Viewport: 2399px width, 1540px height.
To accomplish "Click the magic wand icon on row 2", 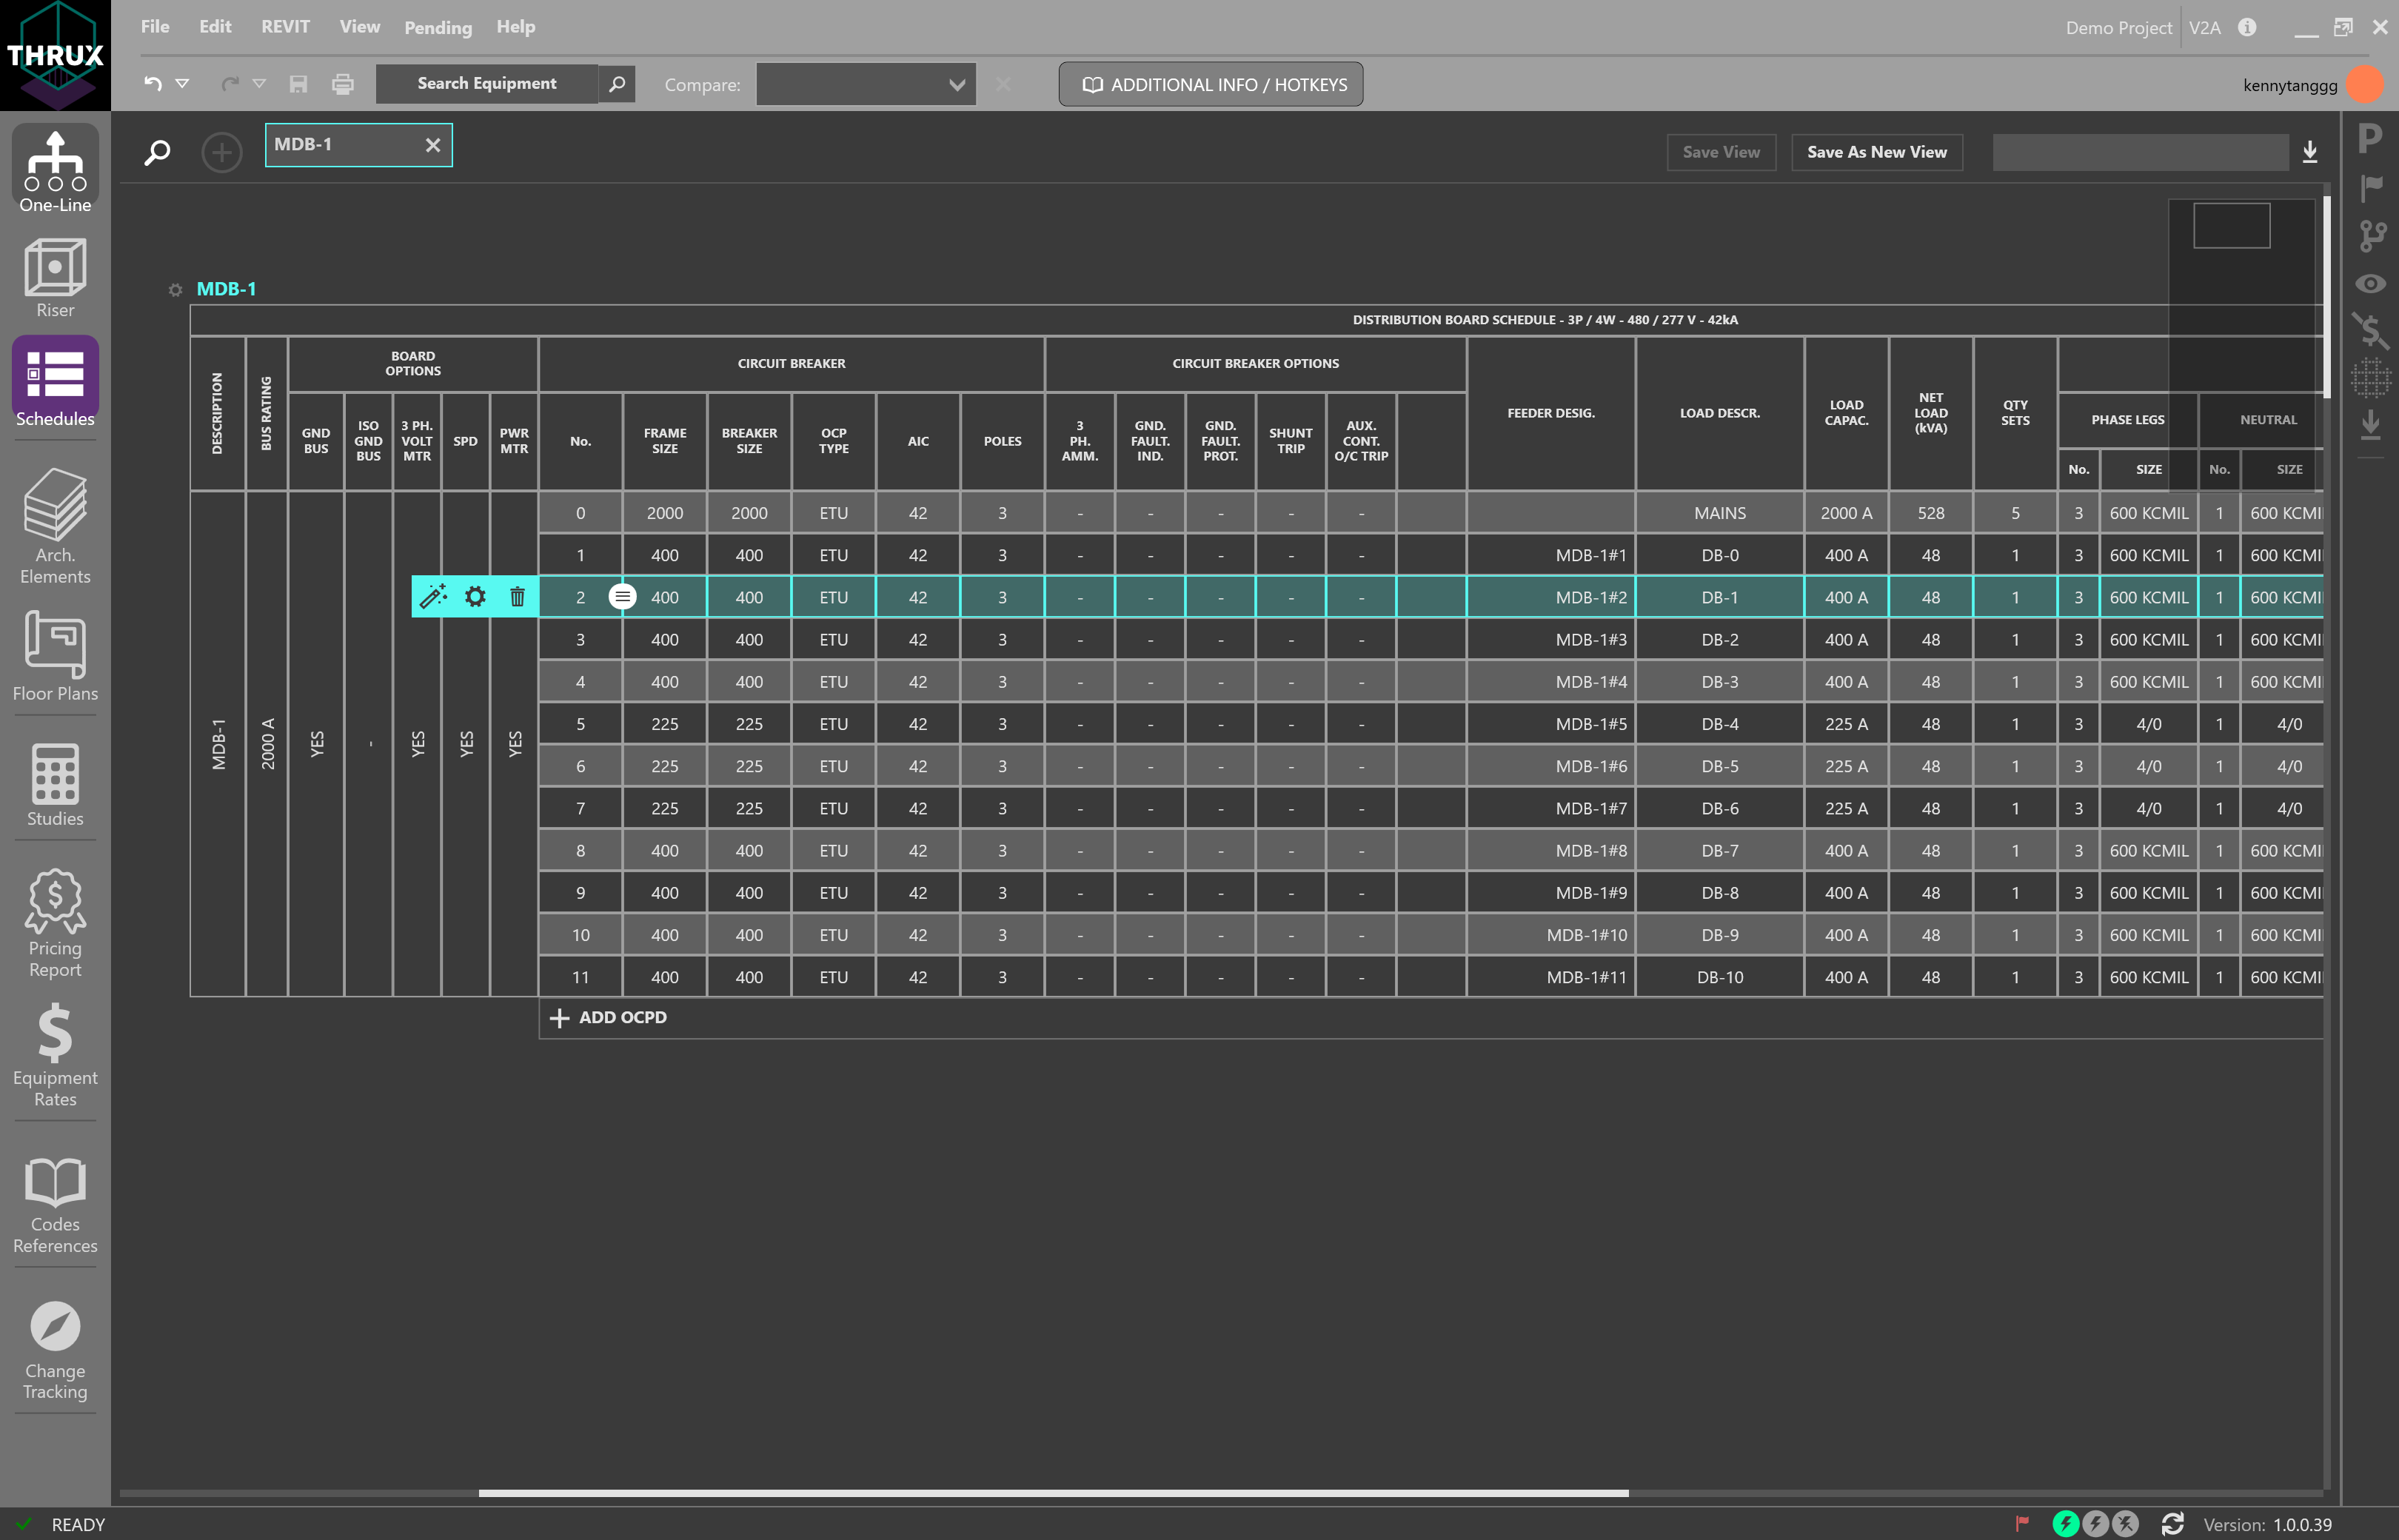I will click(x=433, y=597).
